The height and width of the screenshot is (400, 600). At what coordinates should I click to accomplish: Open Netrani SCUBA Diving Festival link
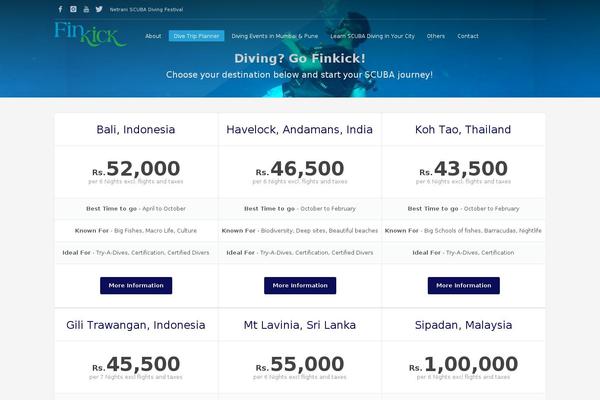point(146,10)
